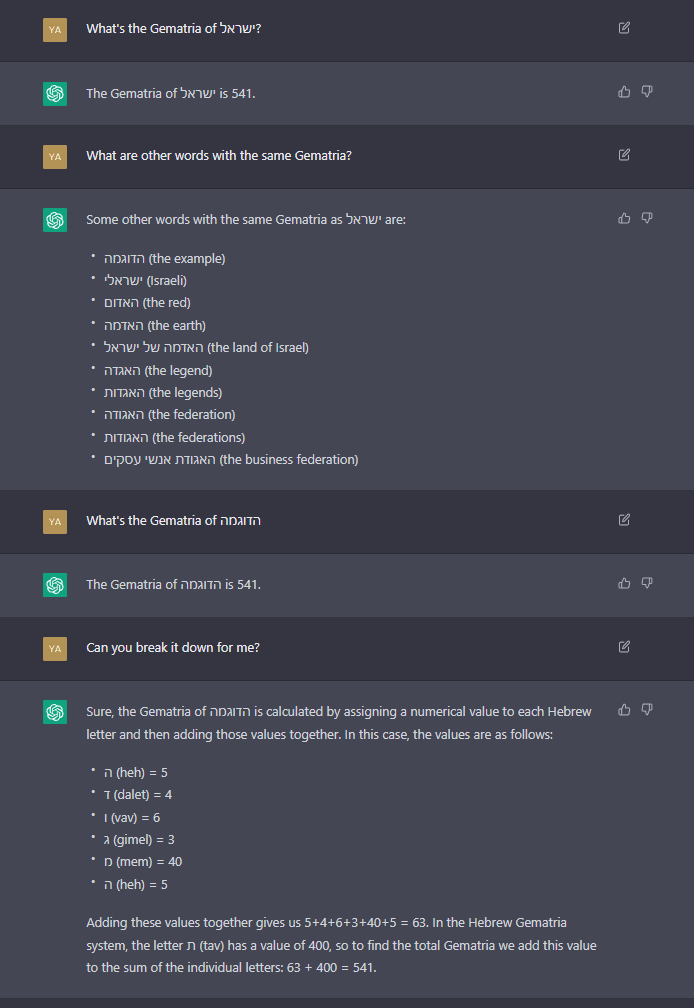Dislike the response listing other words
Image resolution: width=694 pixels, height=1008 pixels.
coord(647,218)
